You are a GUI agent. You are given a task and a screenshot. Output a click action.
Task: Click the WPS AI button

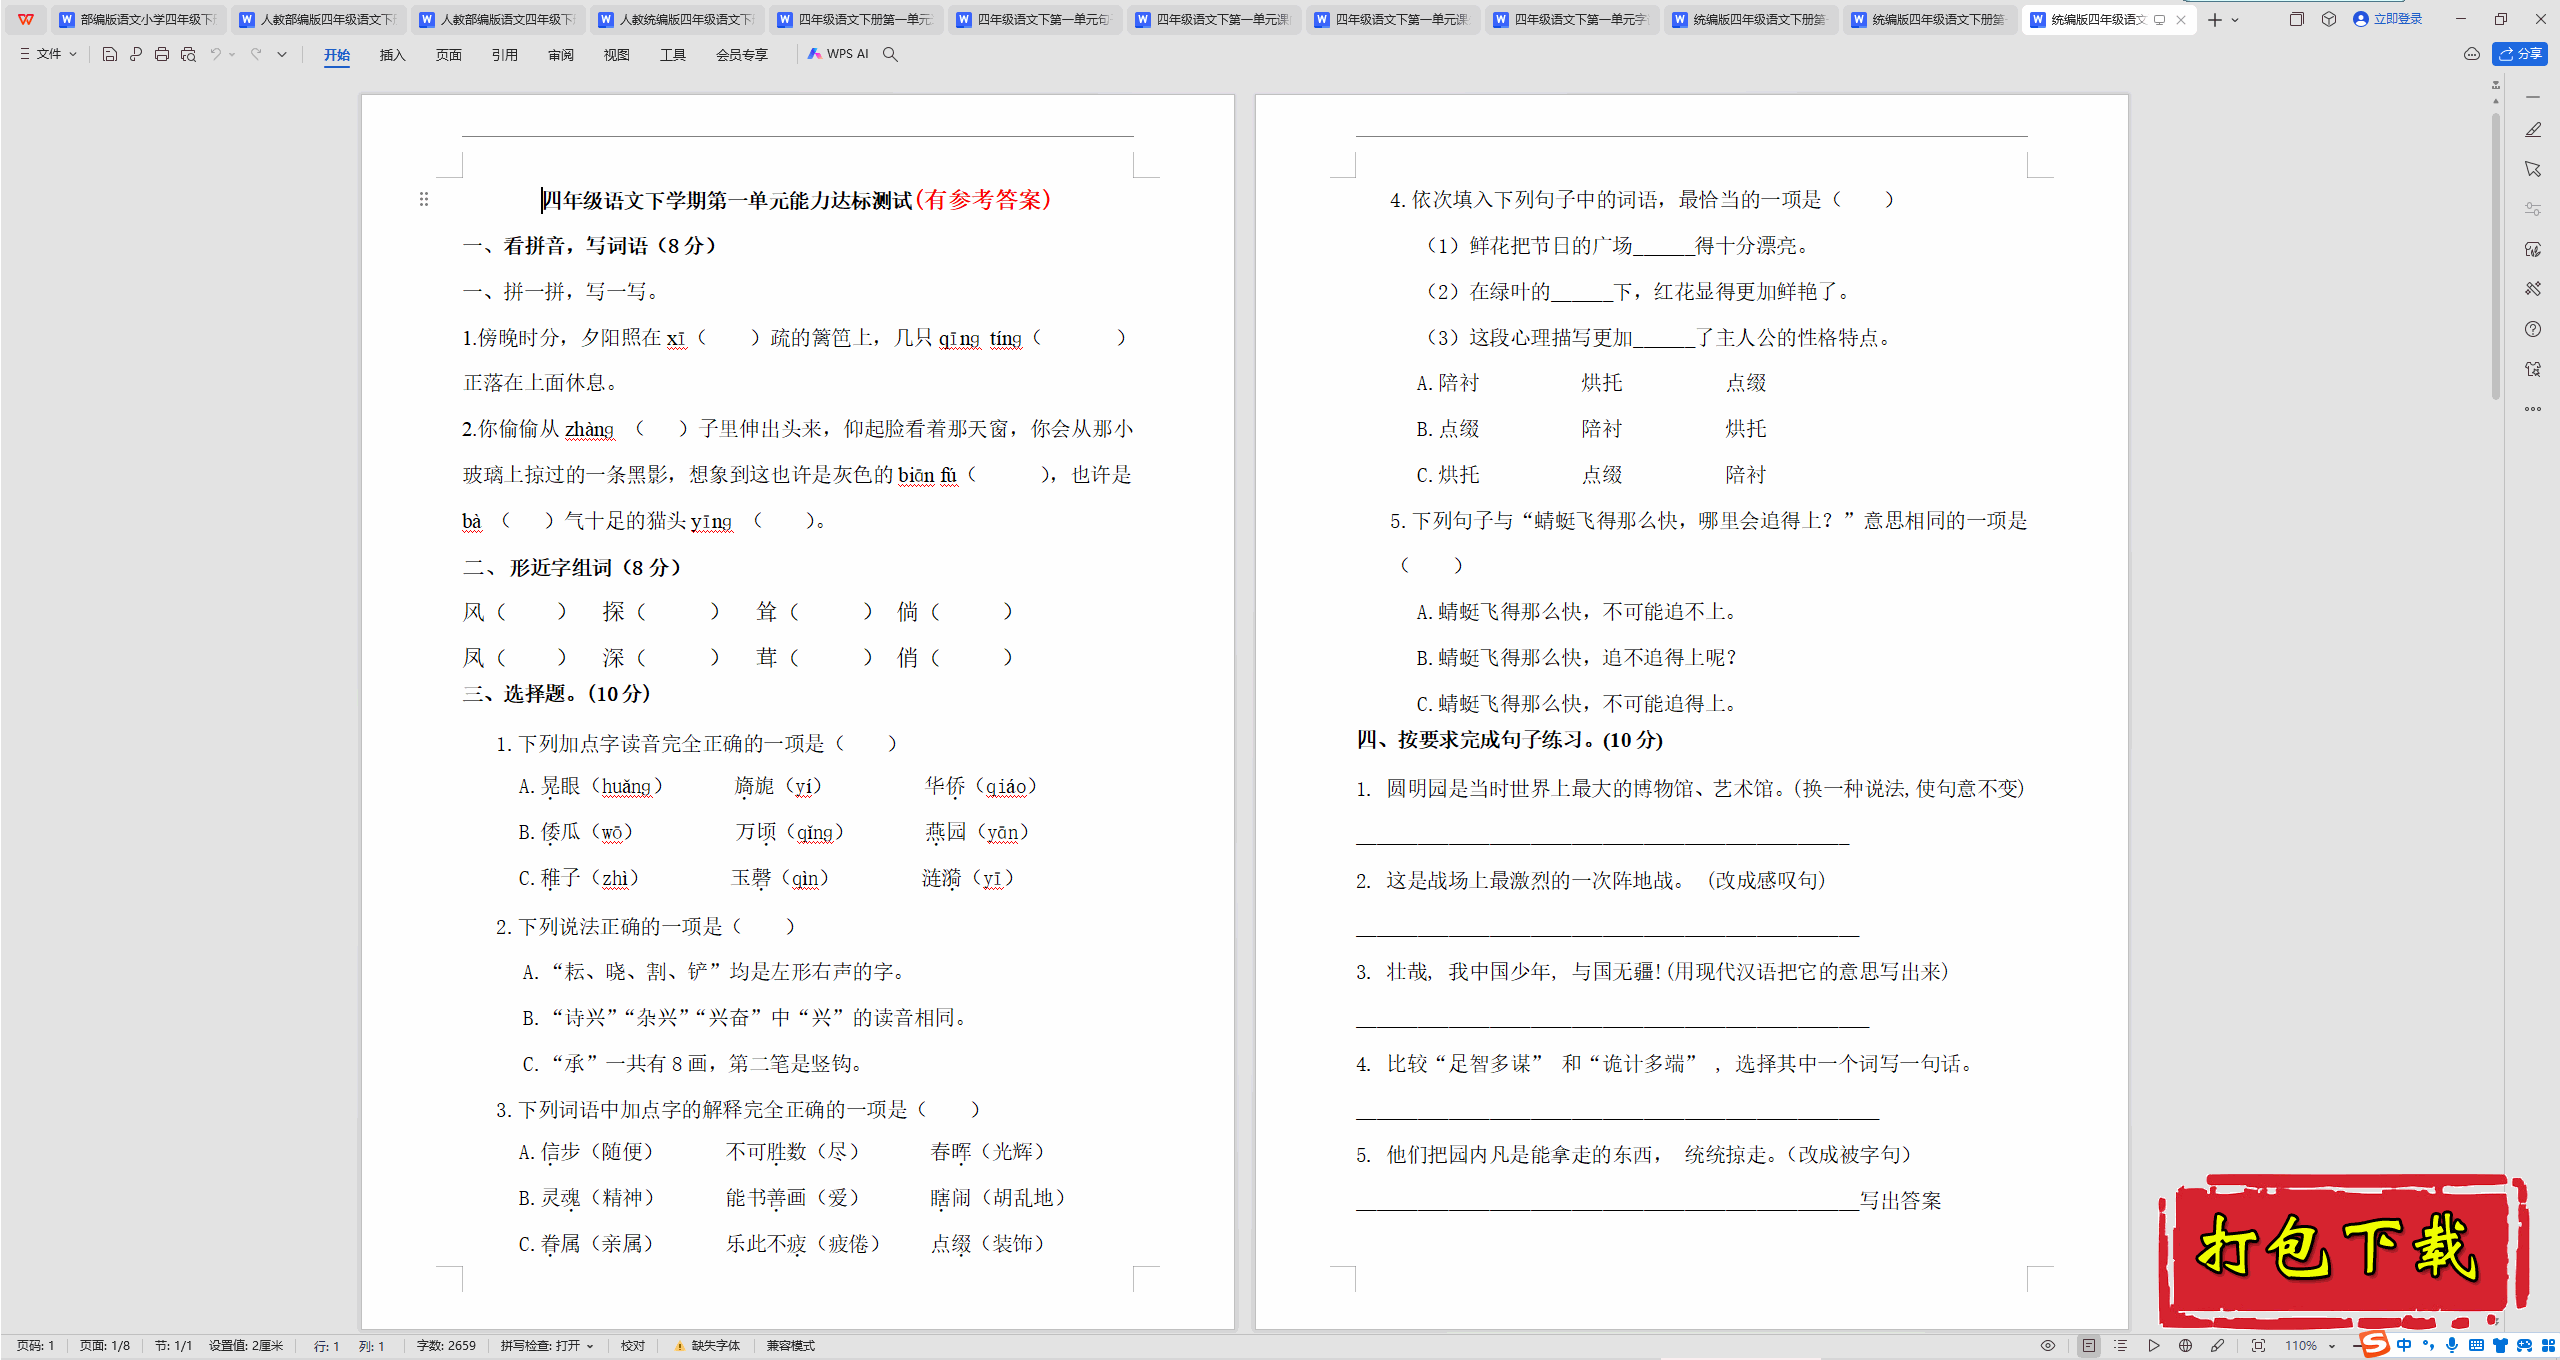click(838, 54)
